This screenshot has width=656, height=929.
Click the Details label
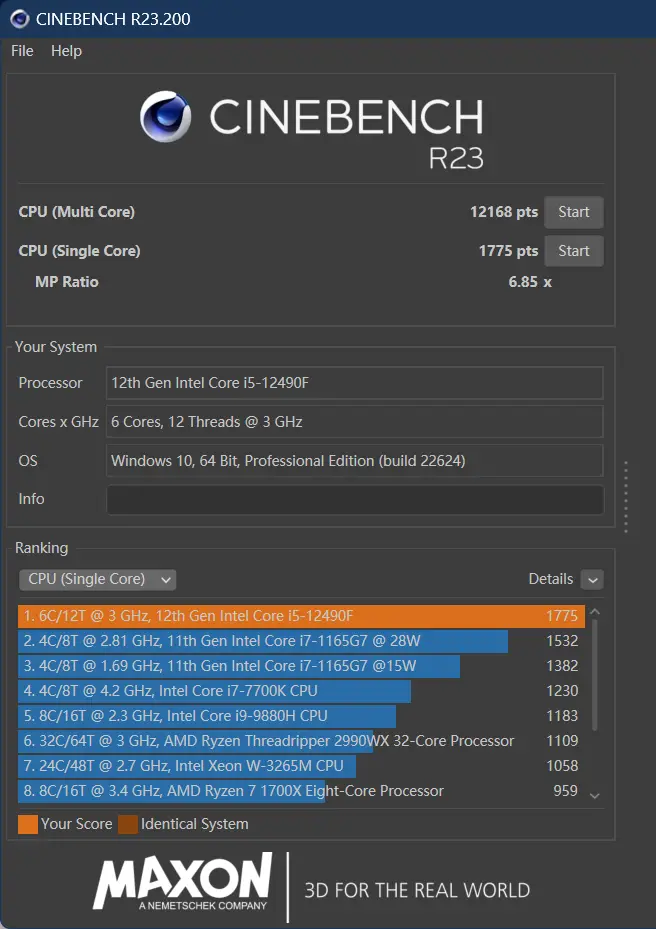tap(551, 579)
